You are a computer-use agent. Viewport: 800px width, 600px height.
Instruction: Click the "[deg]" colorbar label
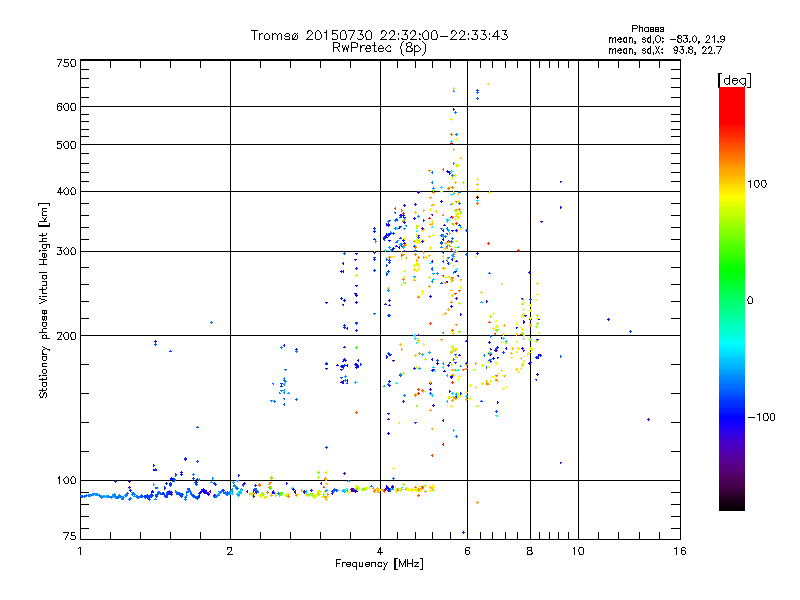point(734,80)
